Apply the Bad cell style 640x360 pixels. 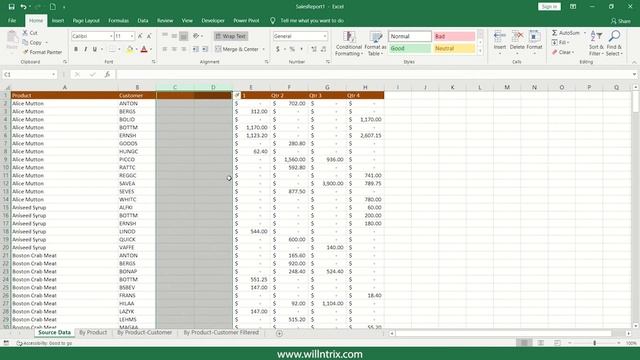coord(454,36)
